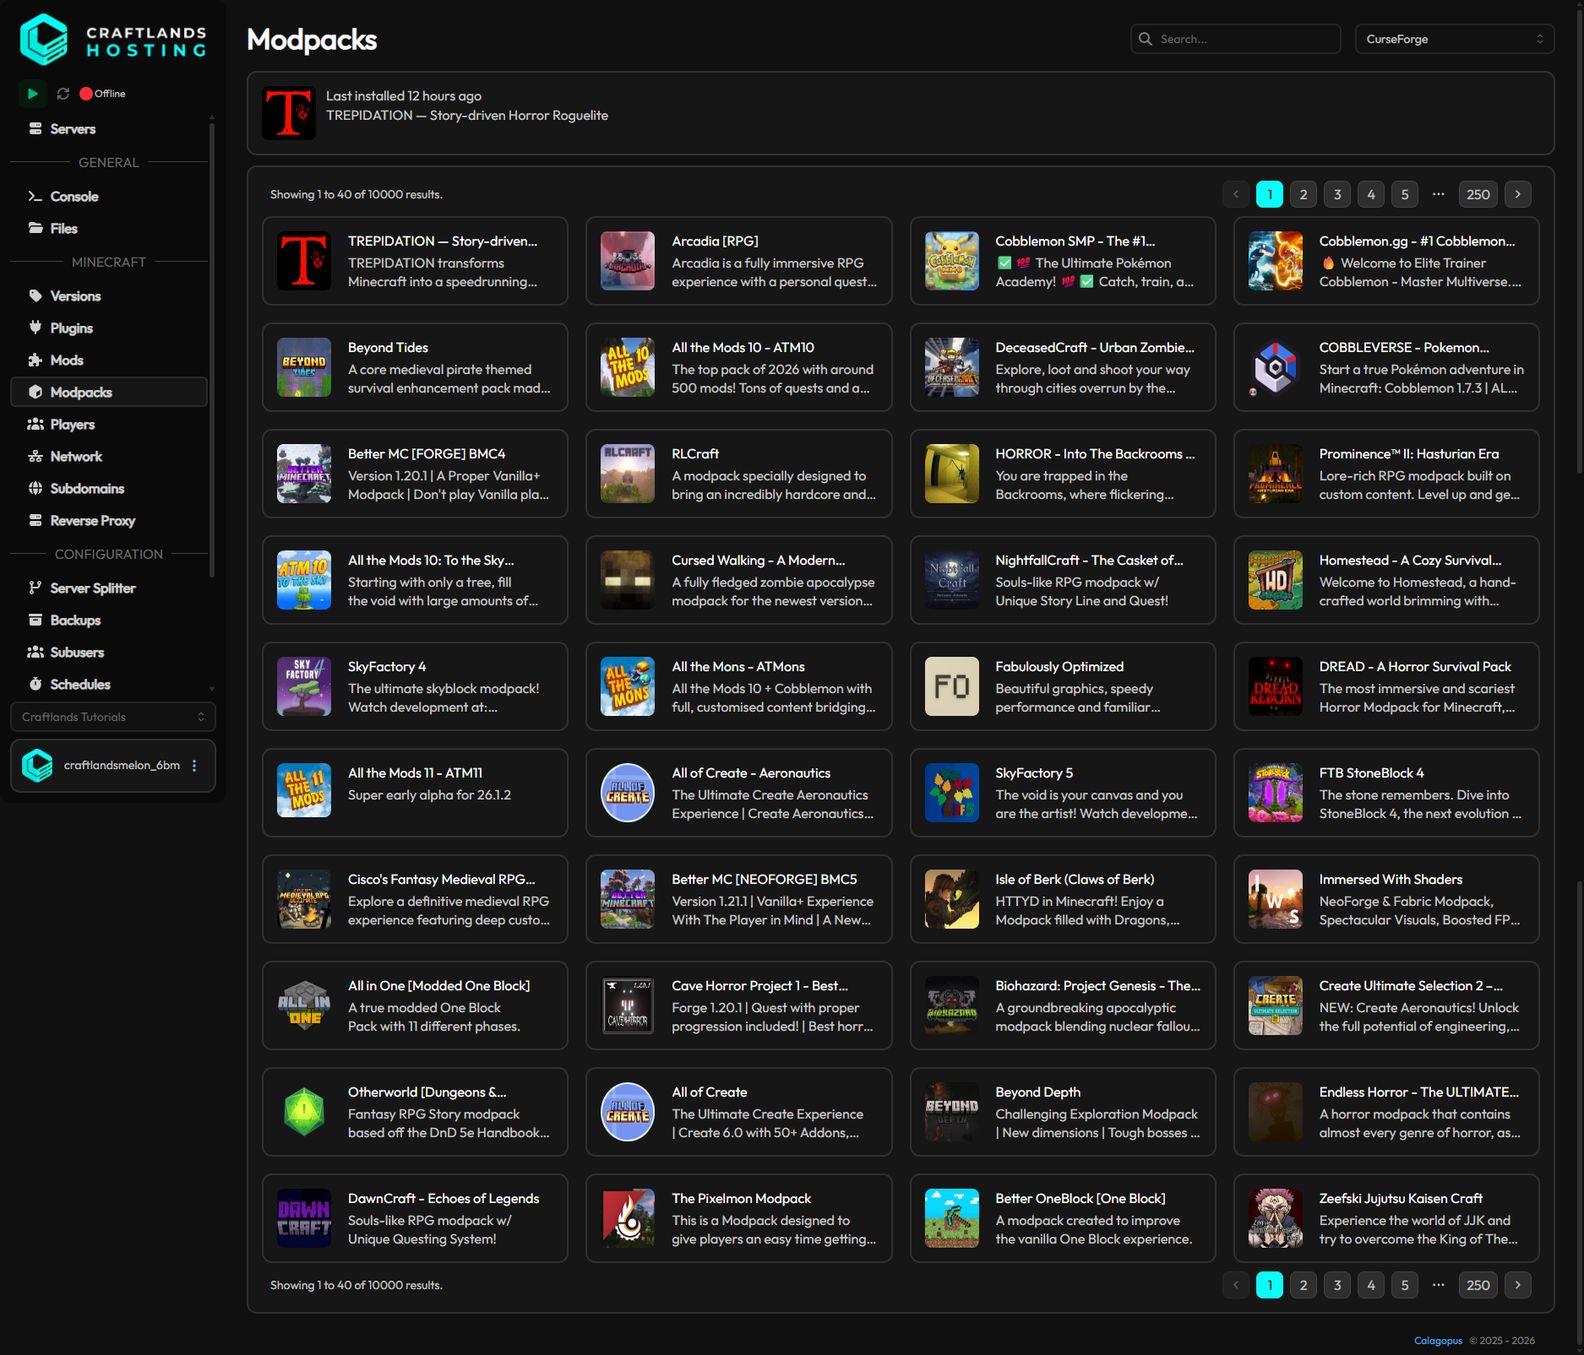Click the craftlandsmelon_6bm account entry

pyautogui.click(x=113, y=766)
